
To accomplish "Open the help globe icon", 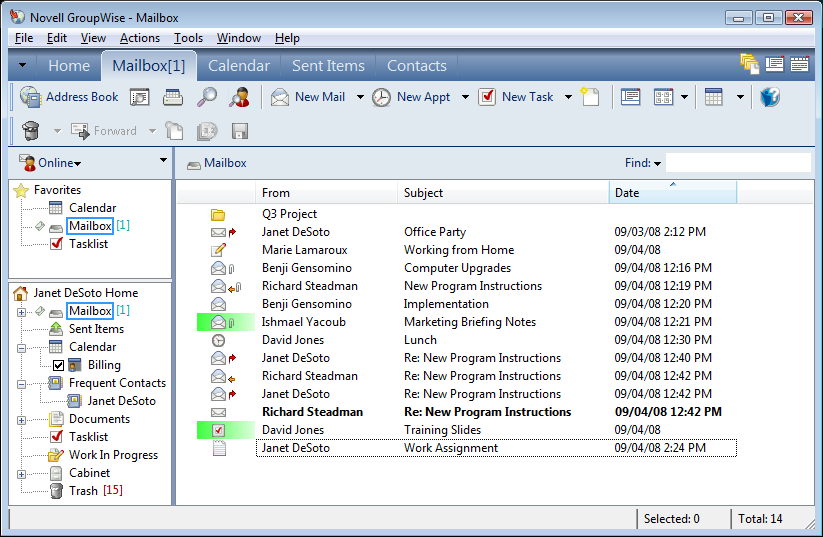I will (769, 97).
